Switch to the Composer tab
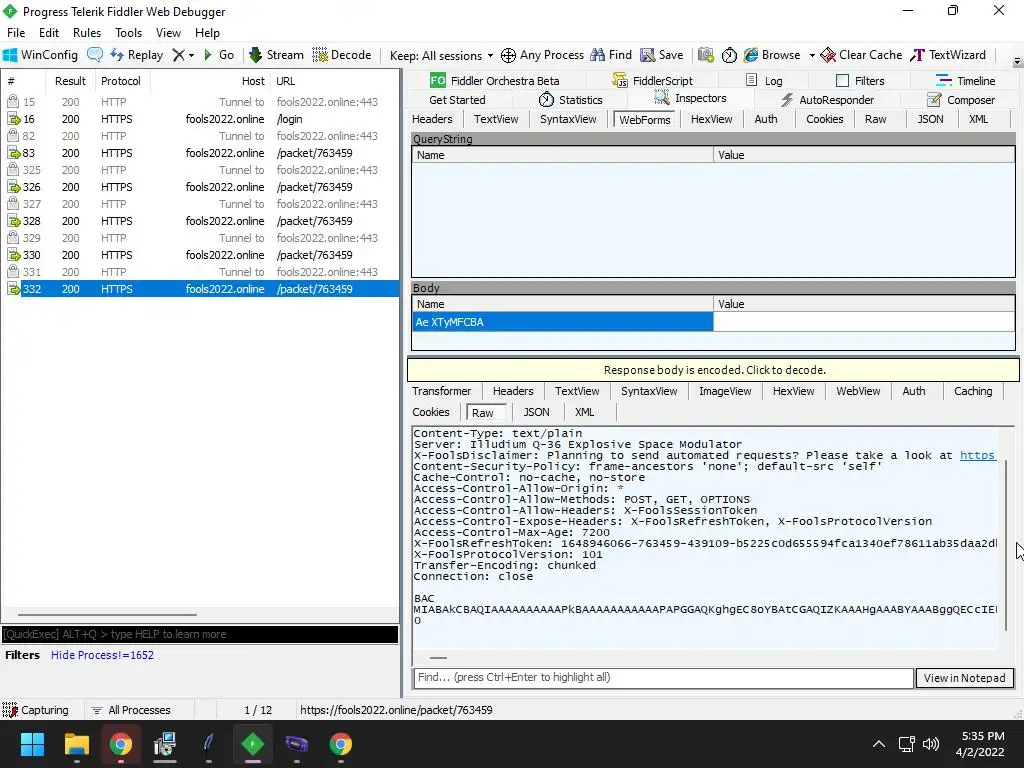Viewport: 1024px width, 768px height. coord(961,99)
